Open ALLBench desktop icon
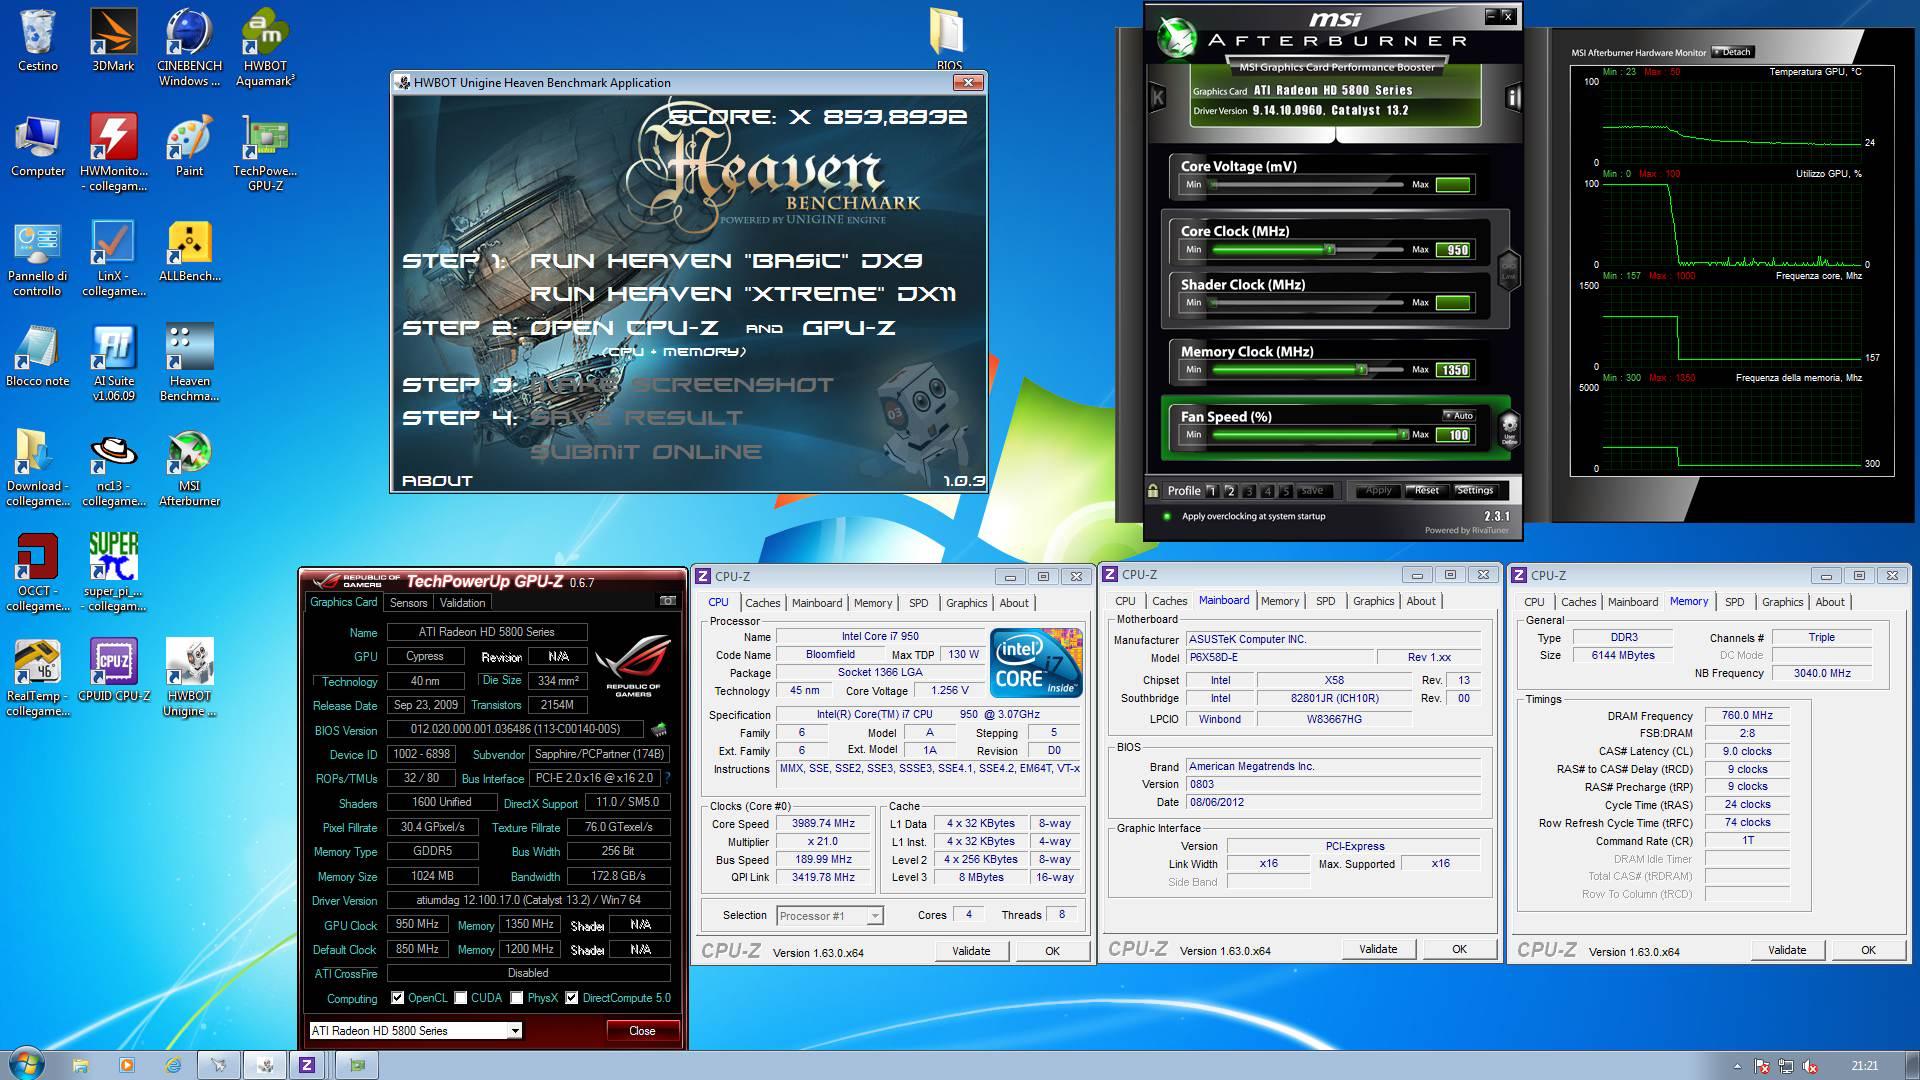This screenshot has width=1920, height=1080. 189,250
